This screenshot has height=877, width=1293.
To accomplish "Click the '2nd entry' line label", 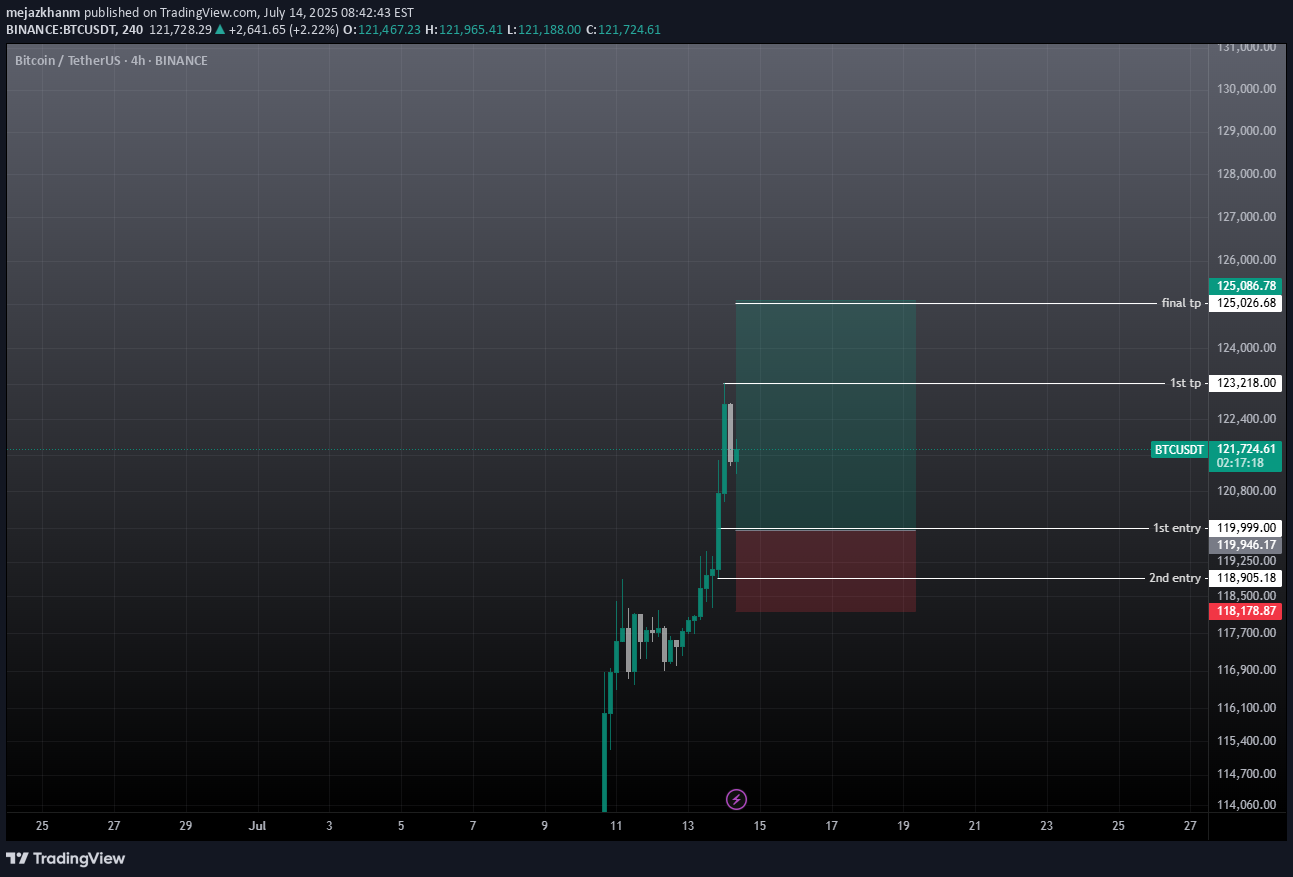I will [x=1175, y=578].
